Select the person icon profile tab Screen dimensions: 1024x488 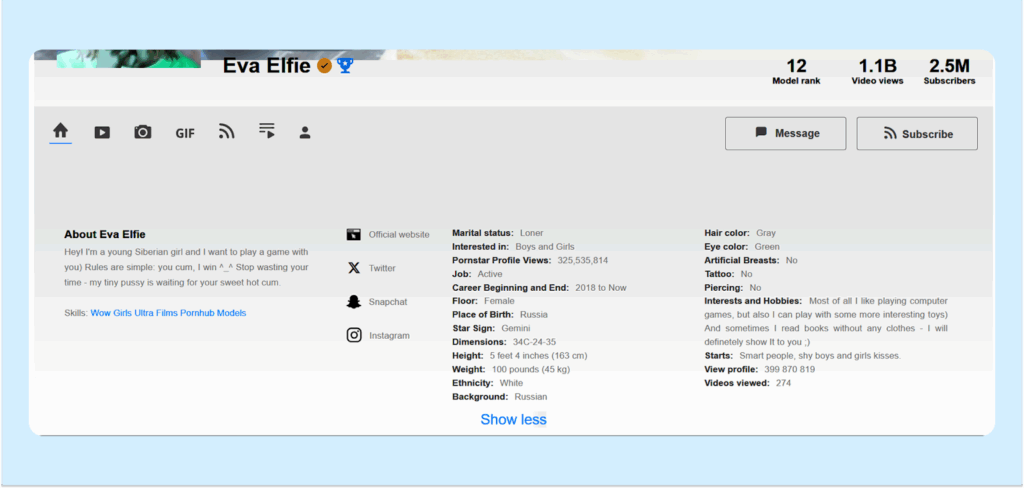coord(305,132)
